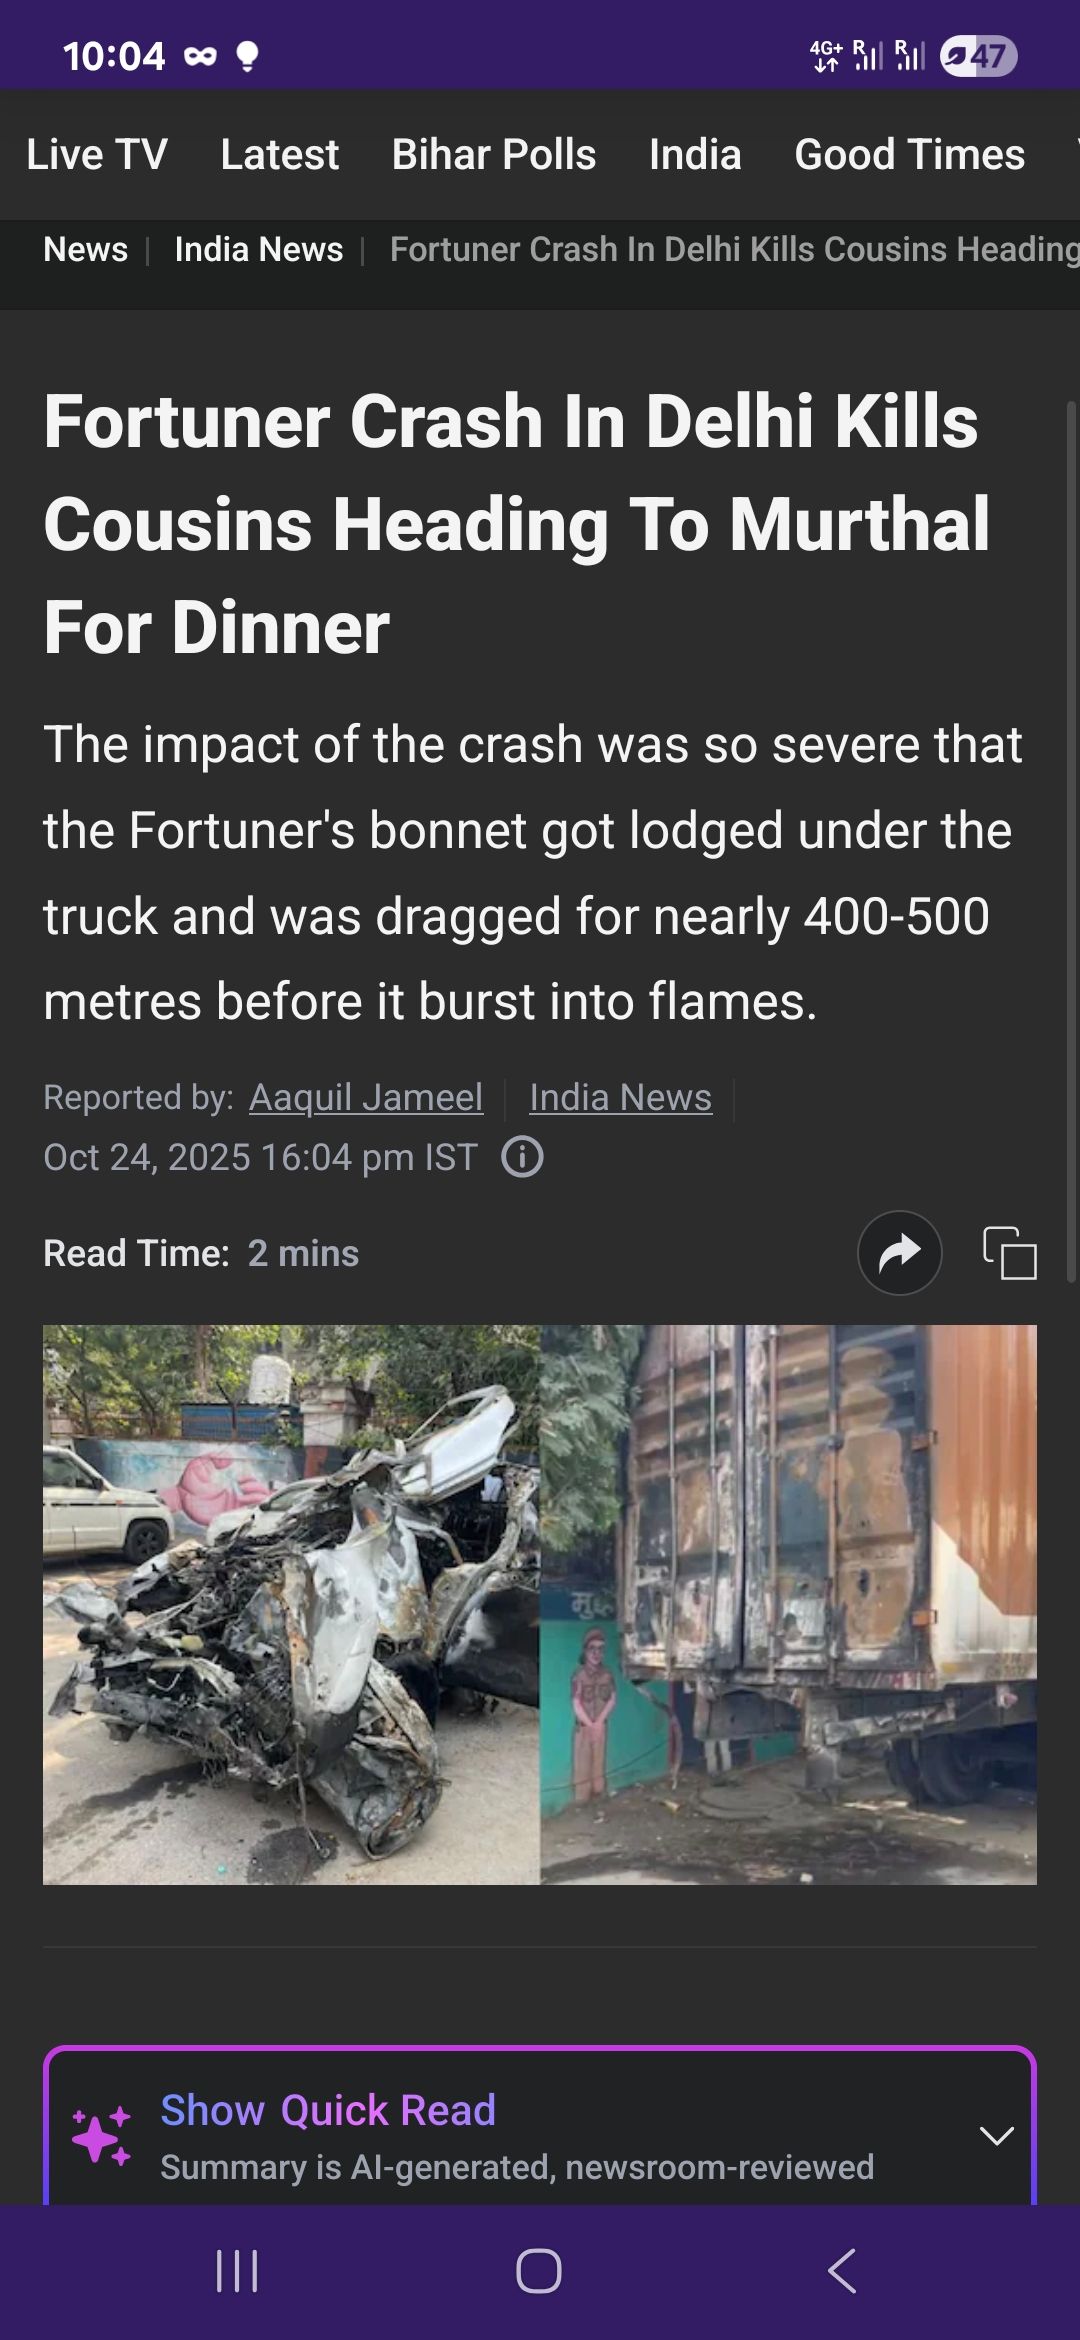Tap Android recent apps button
This screenshot has width=1080, height=2340.
click(x=237, y=2271)
